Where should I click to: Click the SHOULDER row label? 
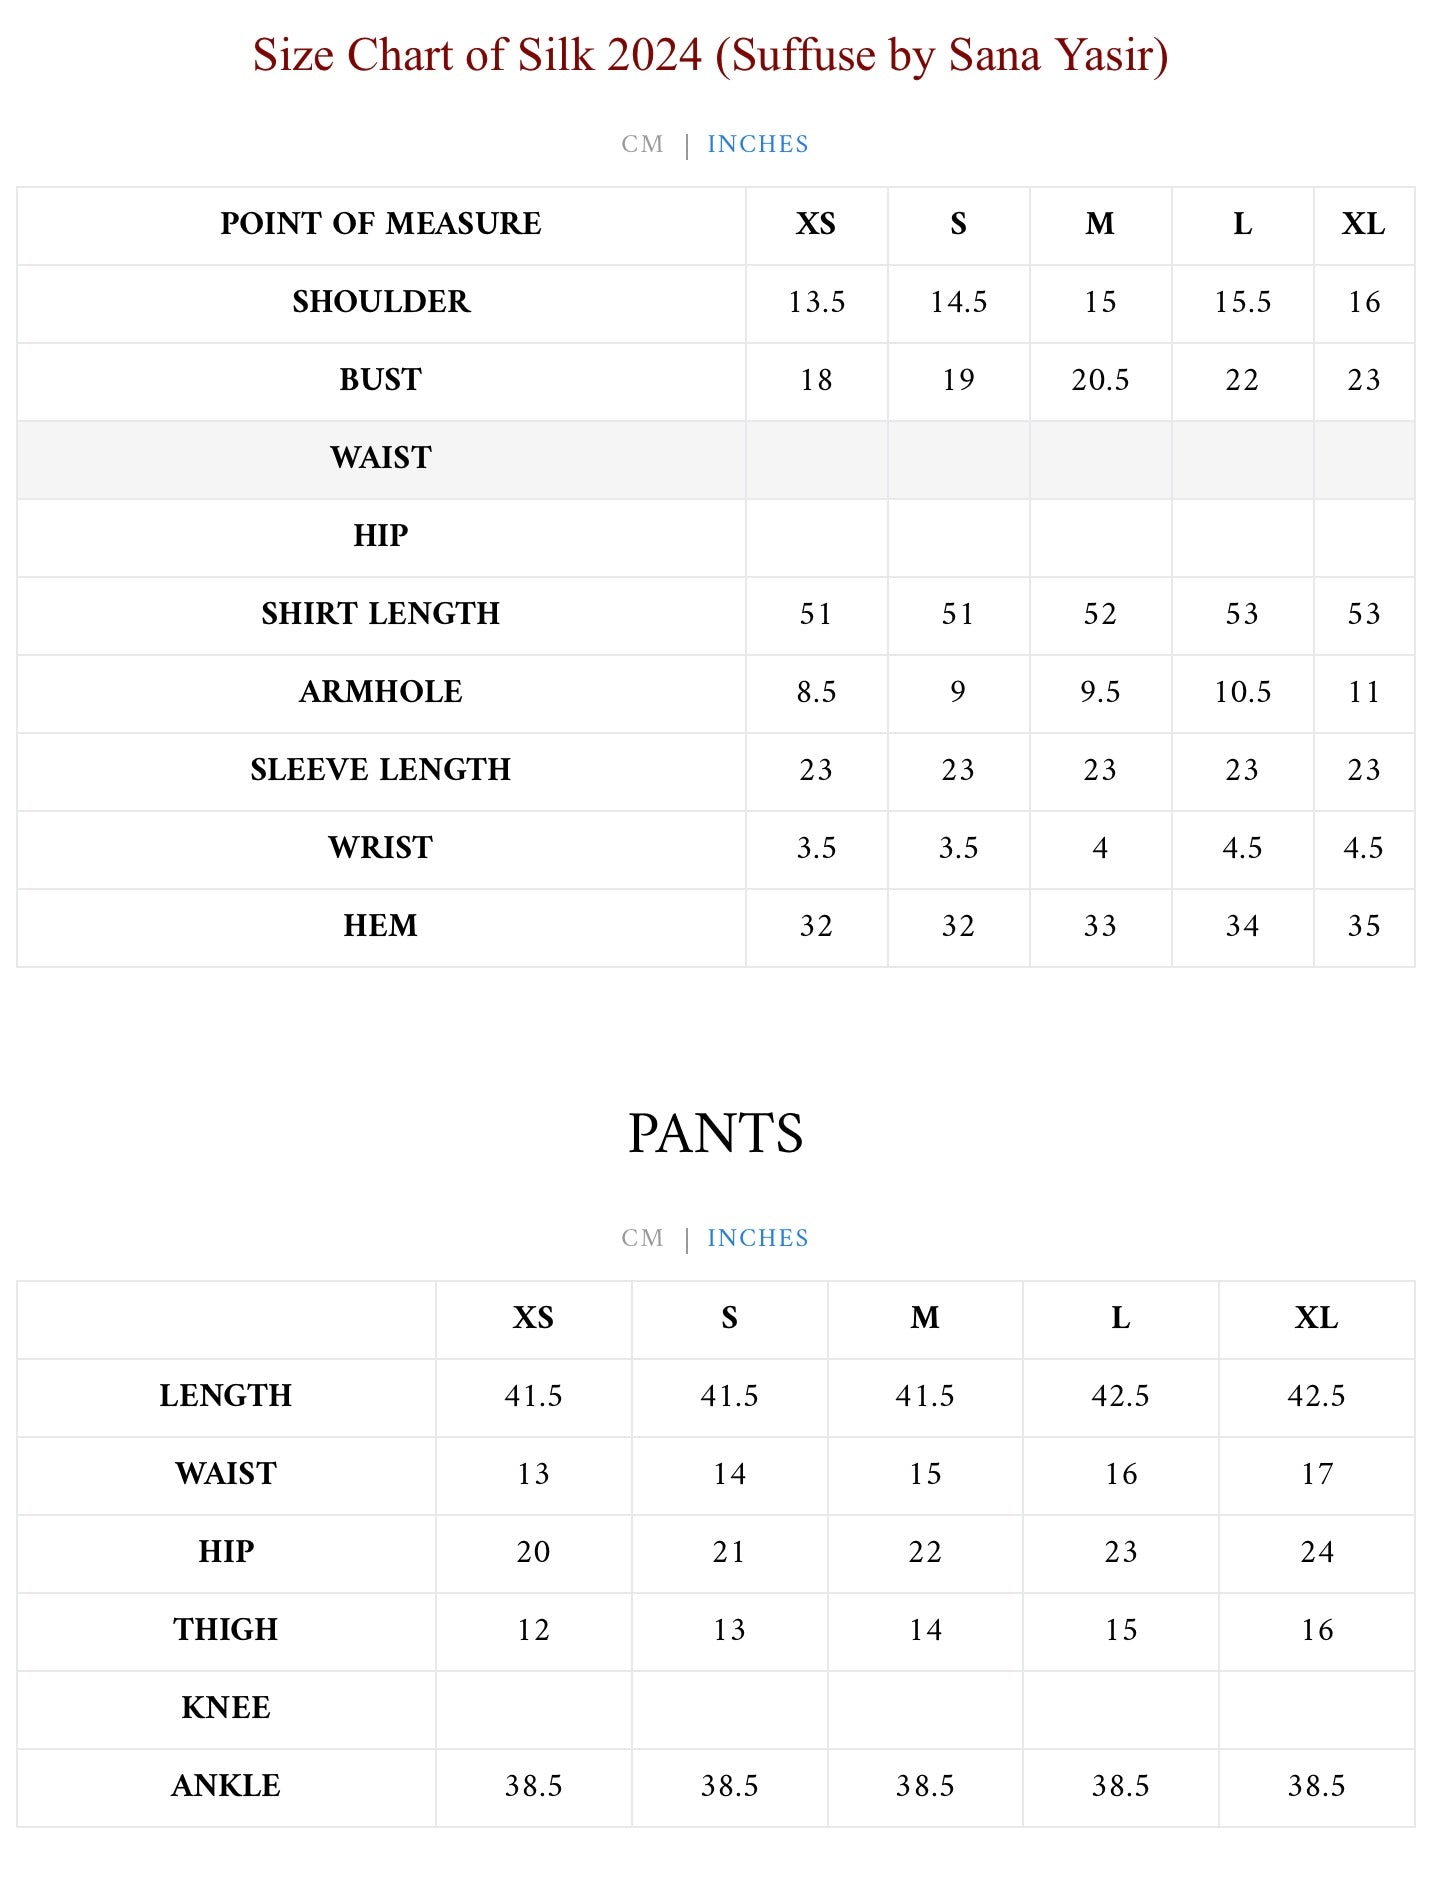click(381, 302)
